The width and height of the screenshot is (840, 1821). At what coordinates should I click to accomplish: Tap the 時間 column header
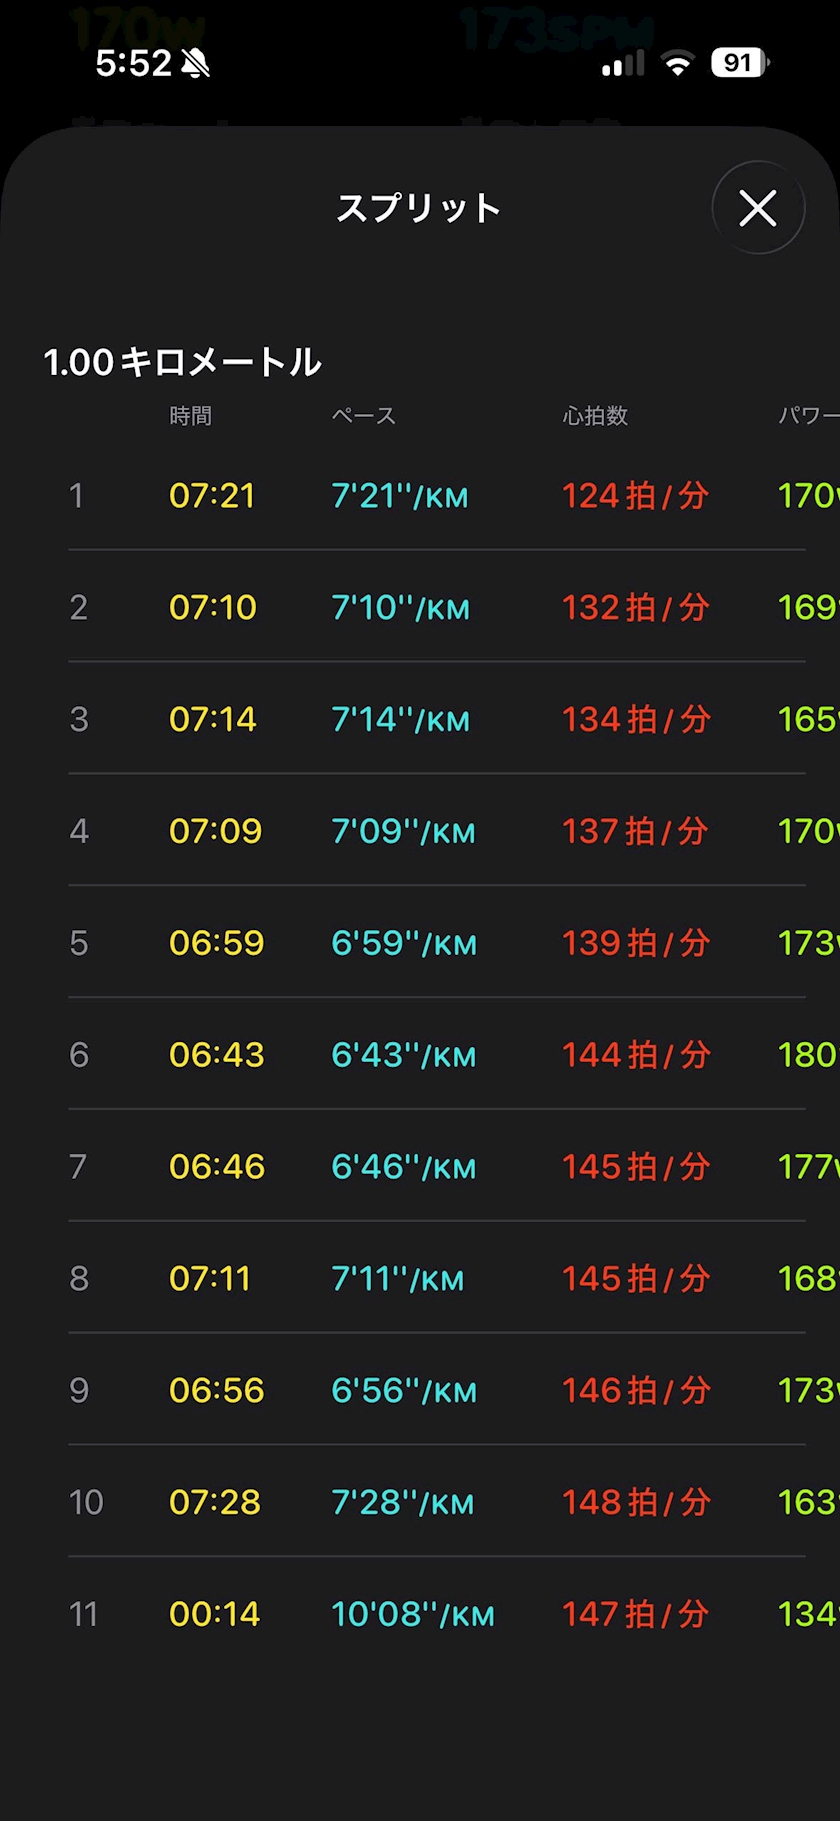coord(190,416)
